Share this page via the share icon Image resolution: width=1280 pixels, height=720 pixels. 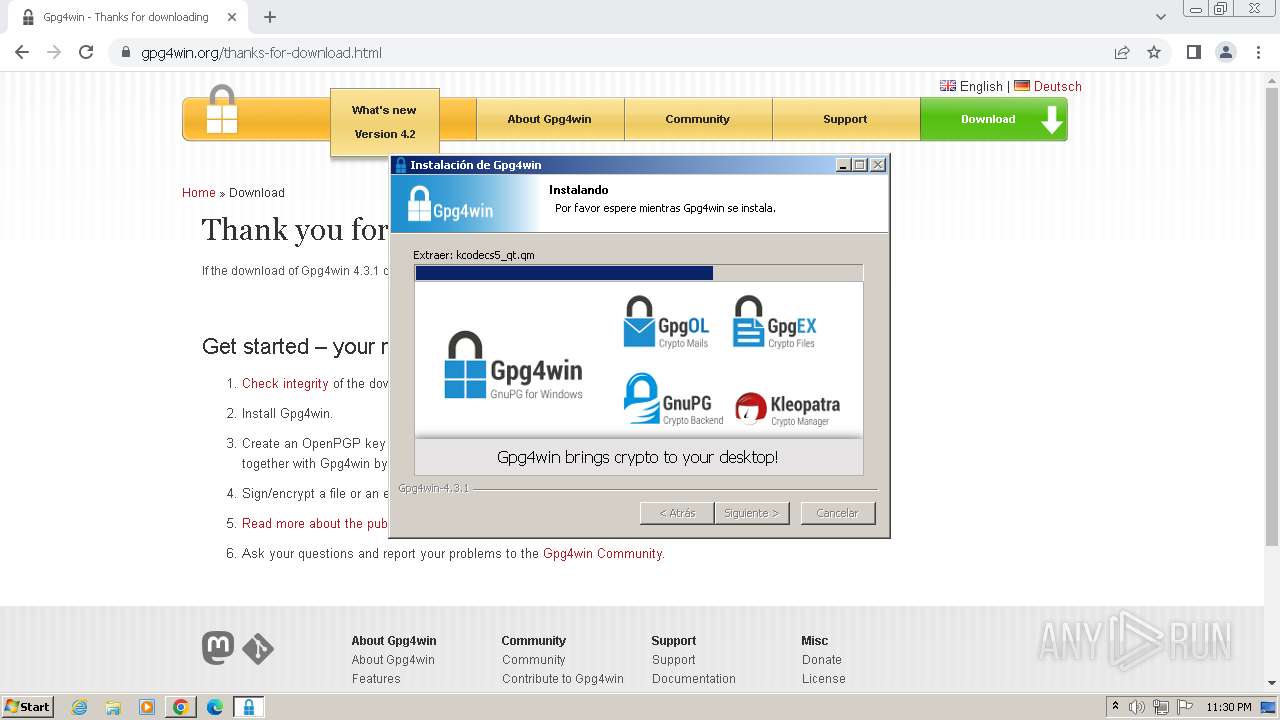click(x=1122, y=53)
